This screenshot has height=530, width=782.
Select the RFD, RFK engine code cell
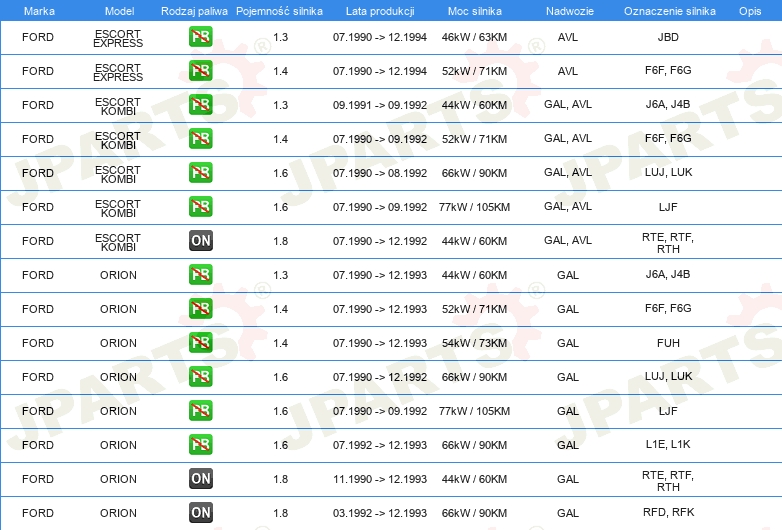(668, 512)
